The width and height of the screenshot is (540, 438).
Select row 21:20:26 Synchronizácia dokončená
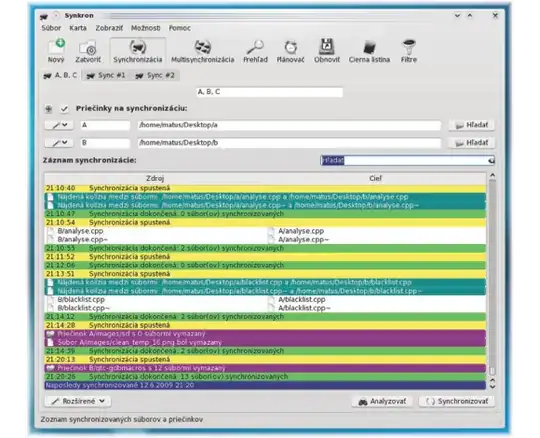(265, 377)
